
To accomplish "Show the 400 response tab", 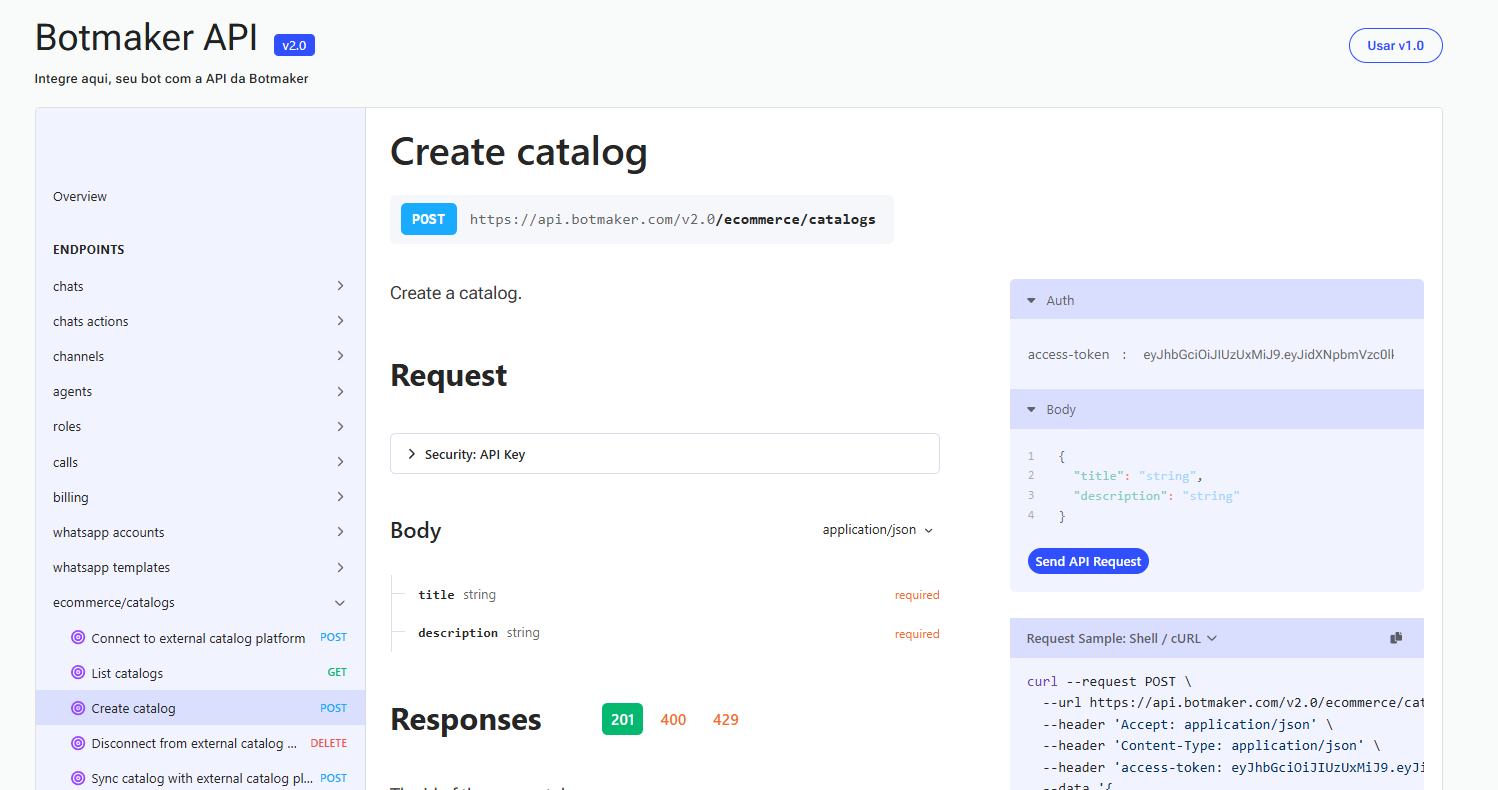I will pos(673,720).
